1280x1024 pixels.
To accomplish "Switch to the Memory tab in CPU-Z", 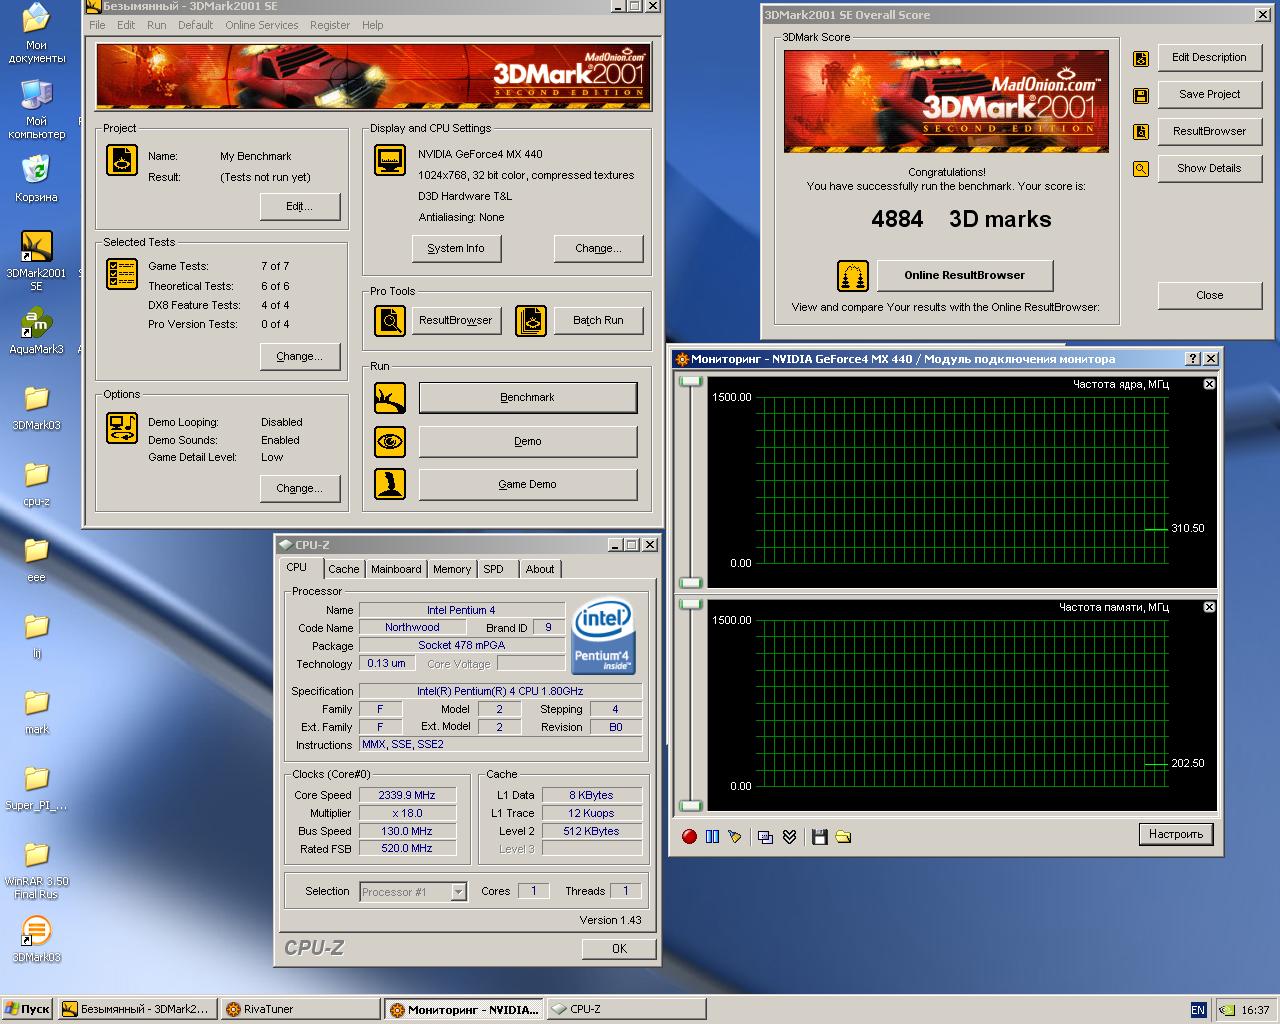I will click(452, 569).
